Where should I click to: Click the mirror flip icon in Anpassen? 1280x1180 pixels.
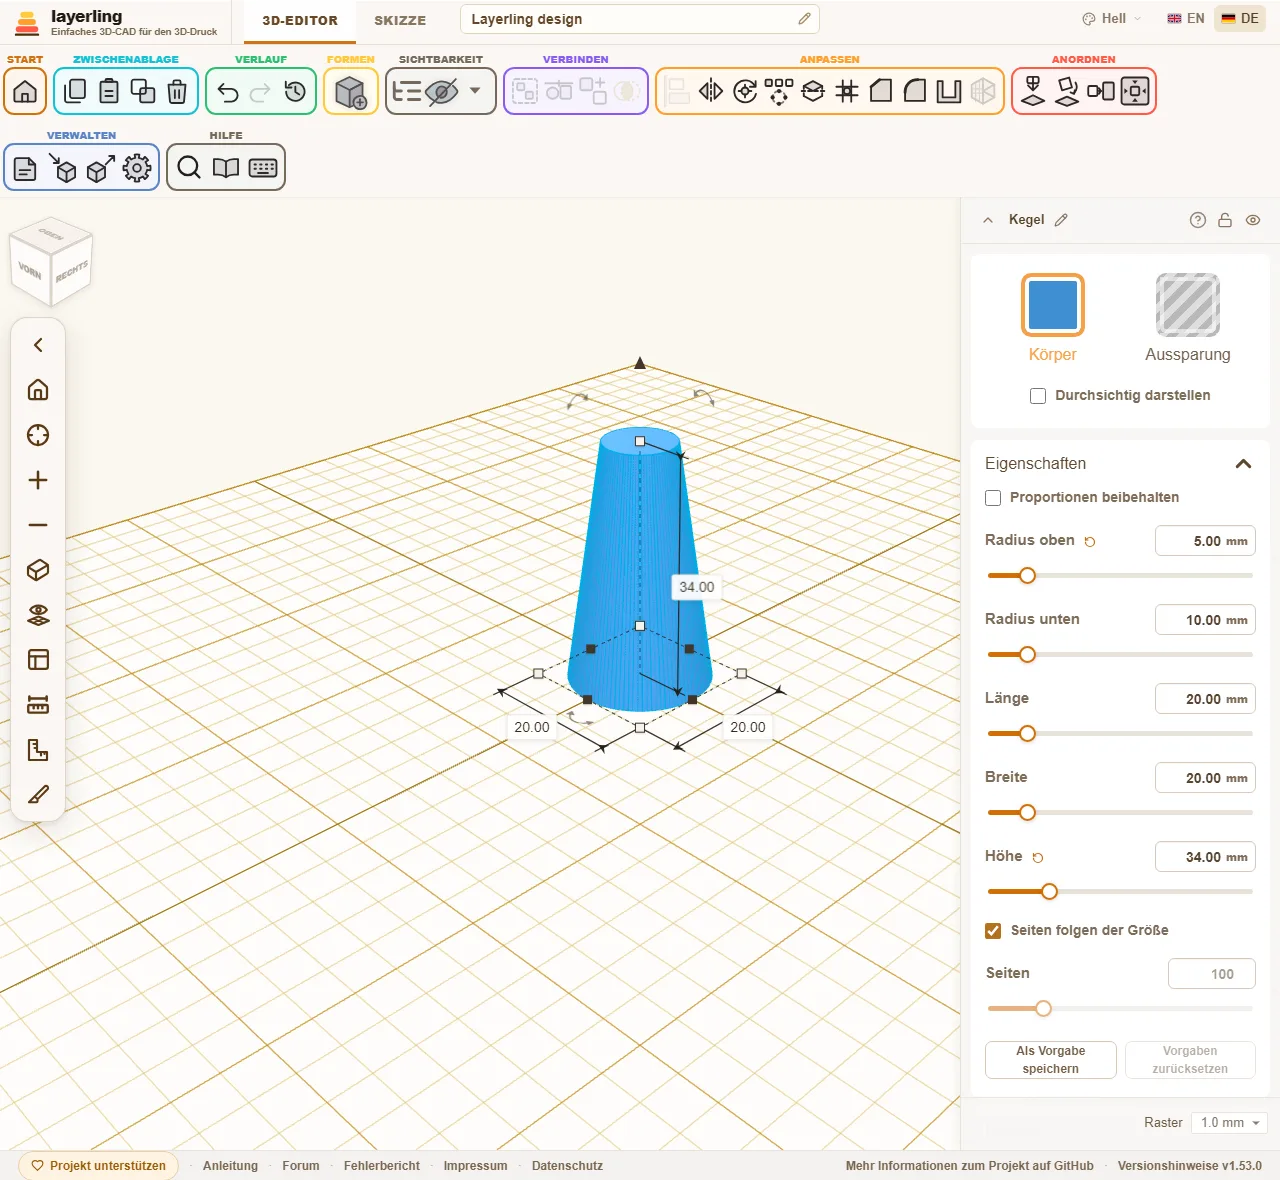coord(711,92)
